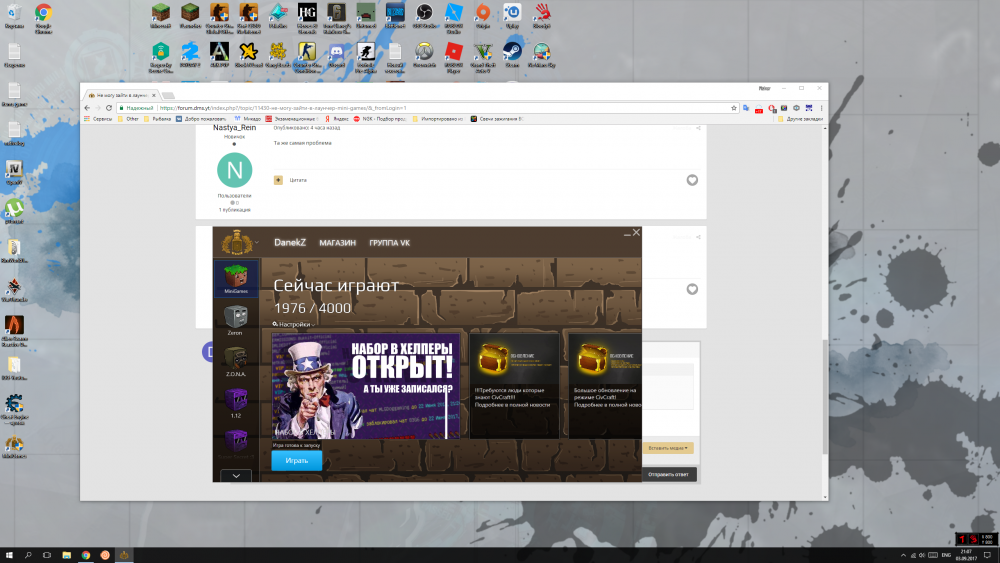Choose the Z.O.N.A. server in sidebar
Viewport: 1000px width, 563px height.
coord(236,358)
